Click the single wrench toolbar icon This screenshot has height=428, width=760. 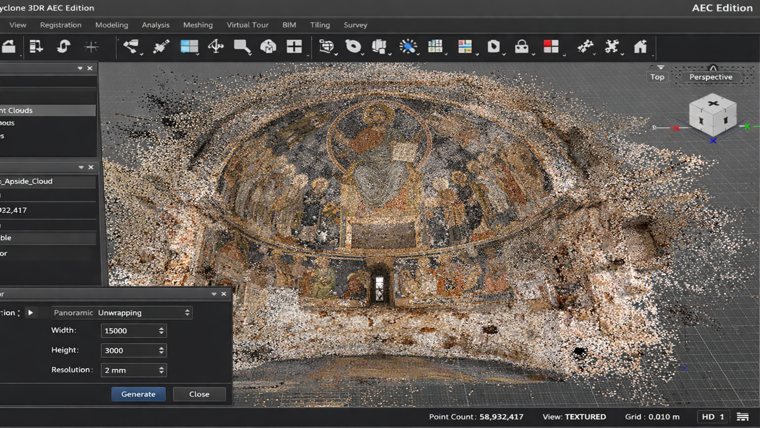(586, 47)
